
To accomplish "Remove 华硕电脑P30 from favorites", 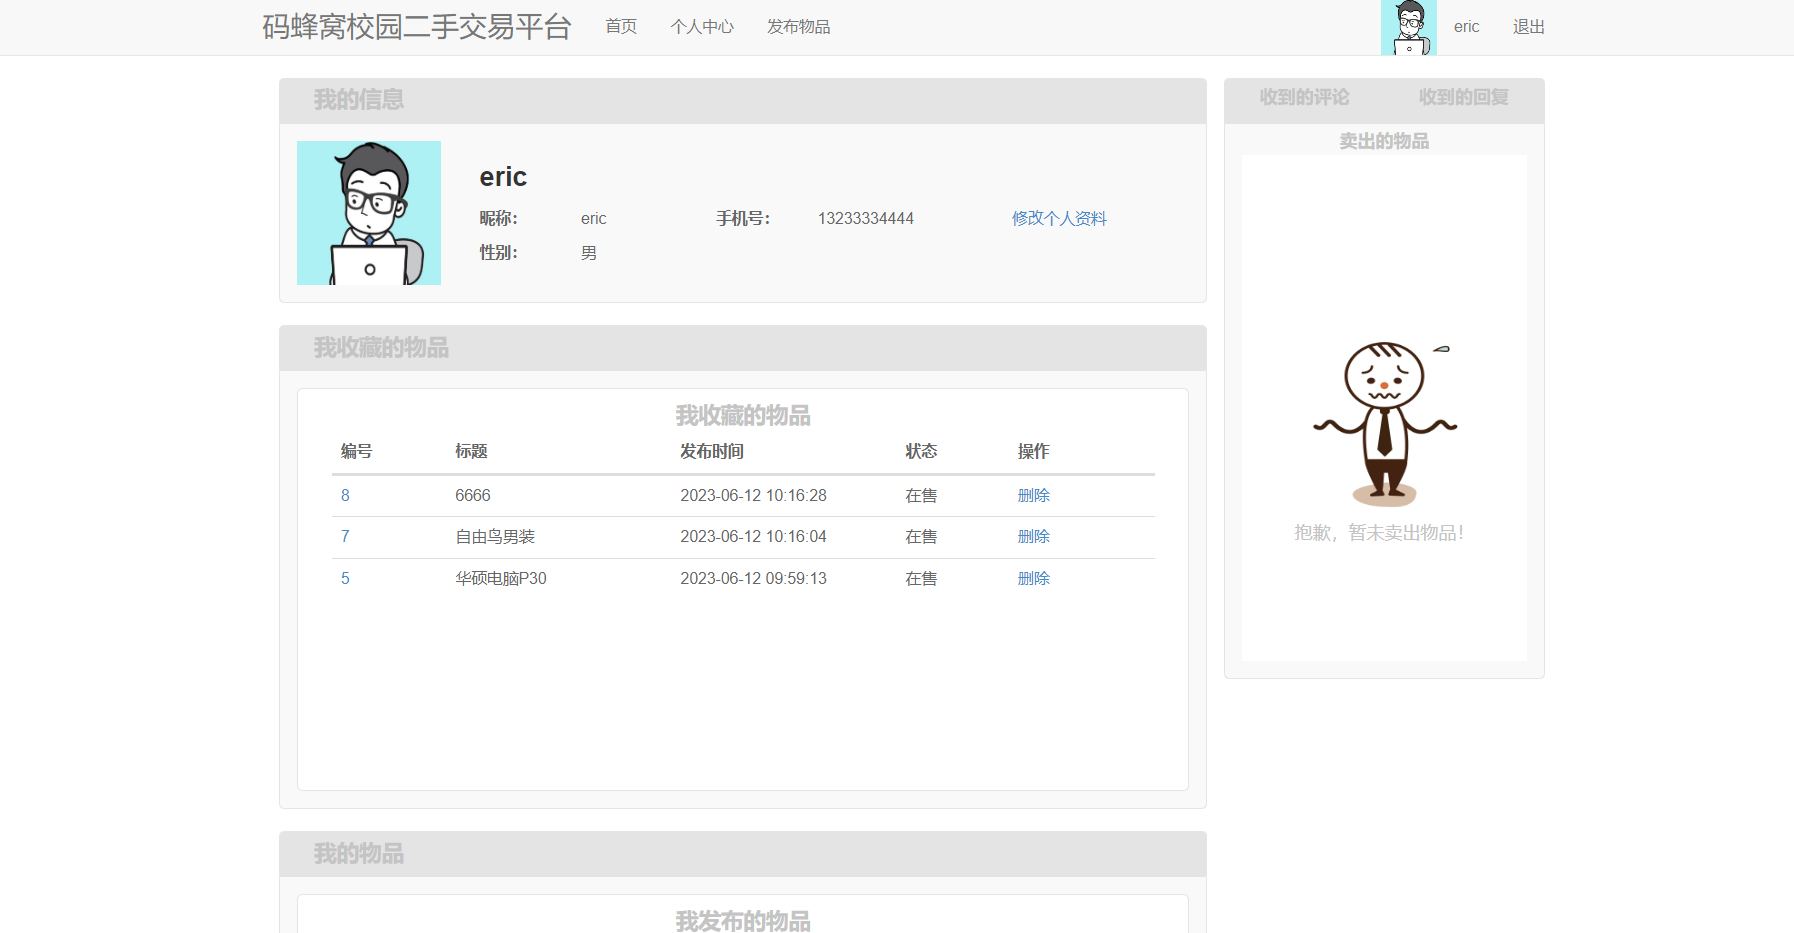I will [x=1033, y=578].
